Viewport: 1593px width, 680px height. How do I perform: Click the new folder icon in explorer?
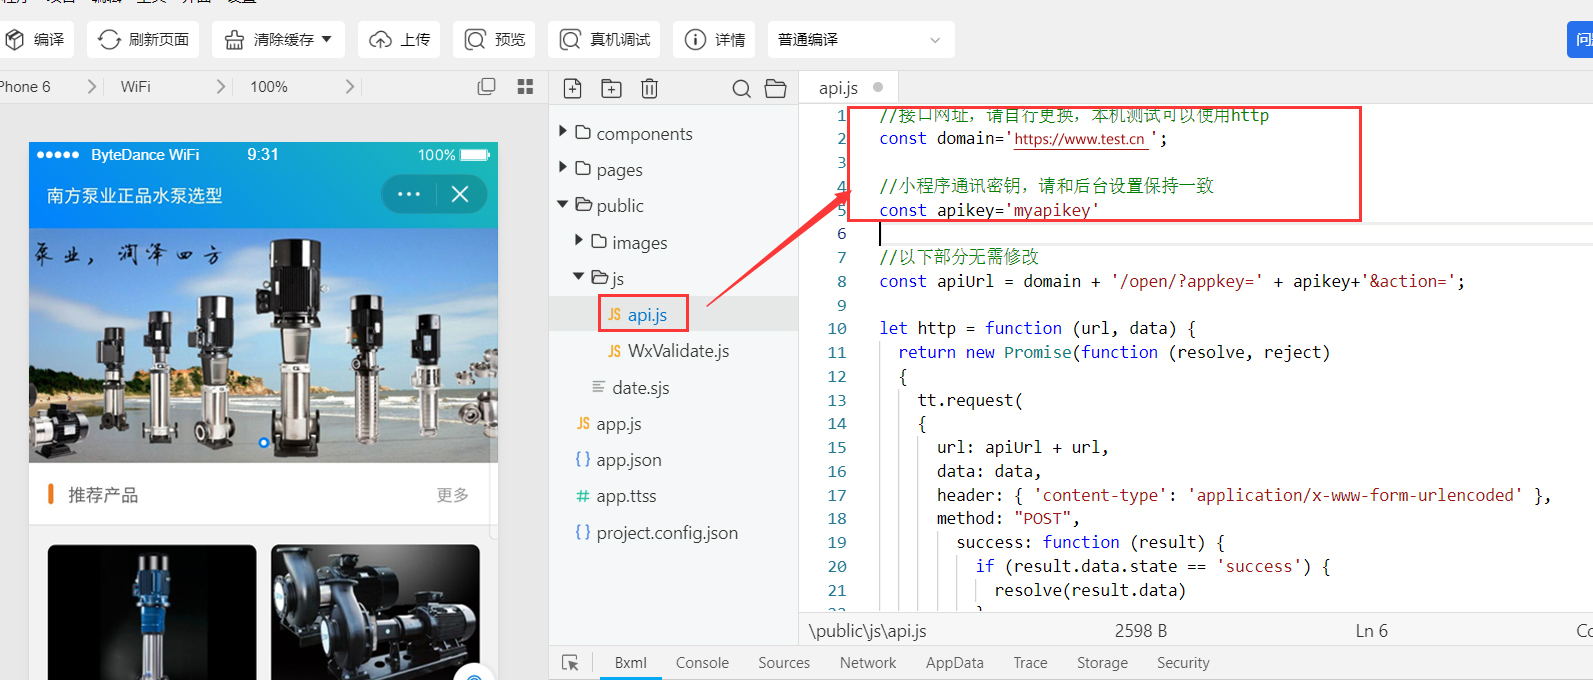coord(611,88)
